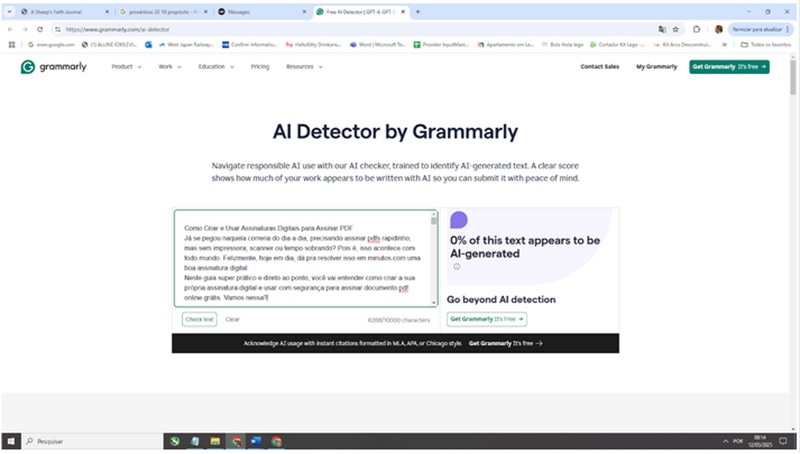Close the Messages tab

click(x=305, y=12)
